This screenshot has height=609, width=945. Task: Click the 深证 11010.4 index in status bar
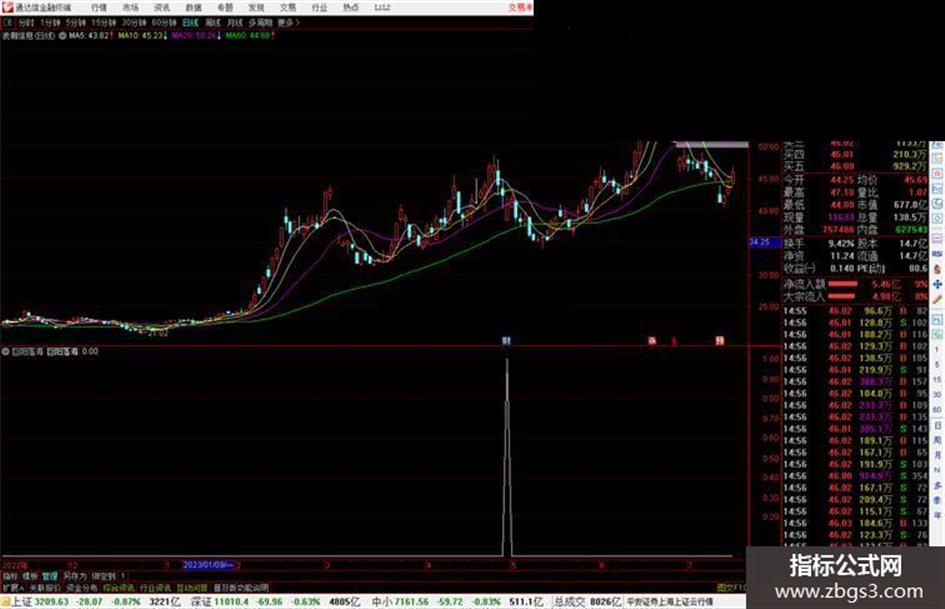219,602
